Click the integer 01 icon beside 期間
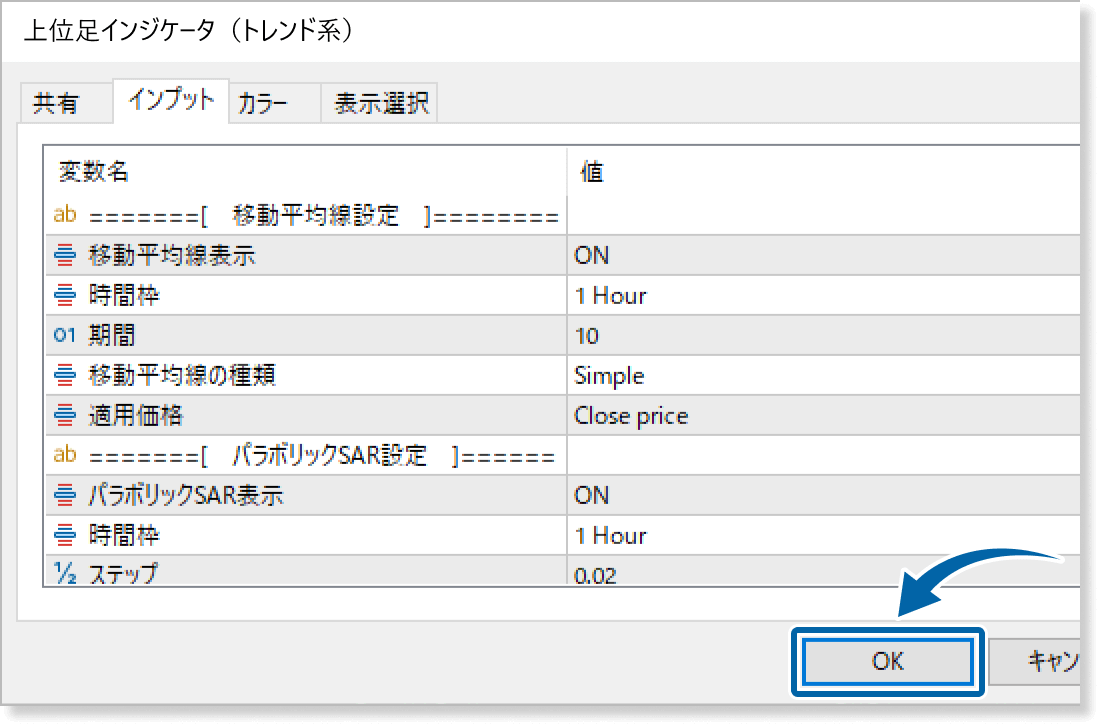 [x=65, y=336]
